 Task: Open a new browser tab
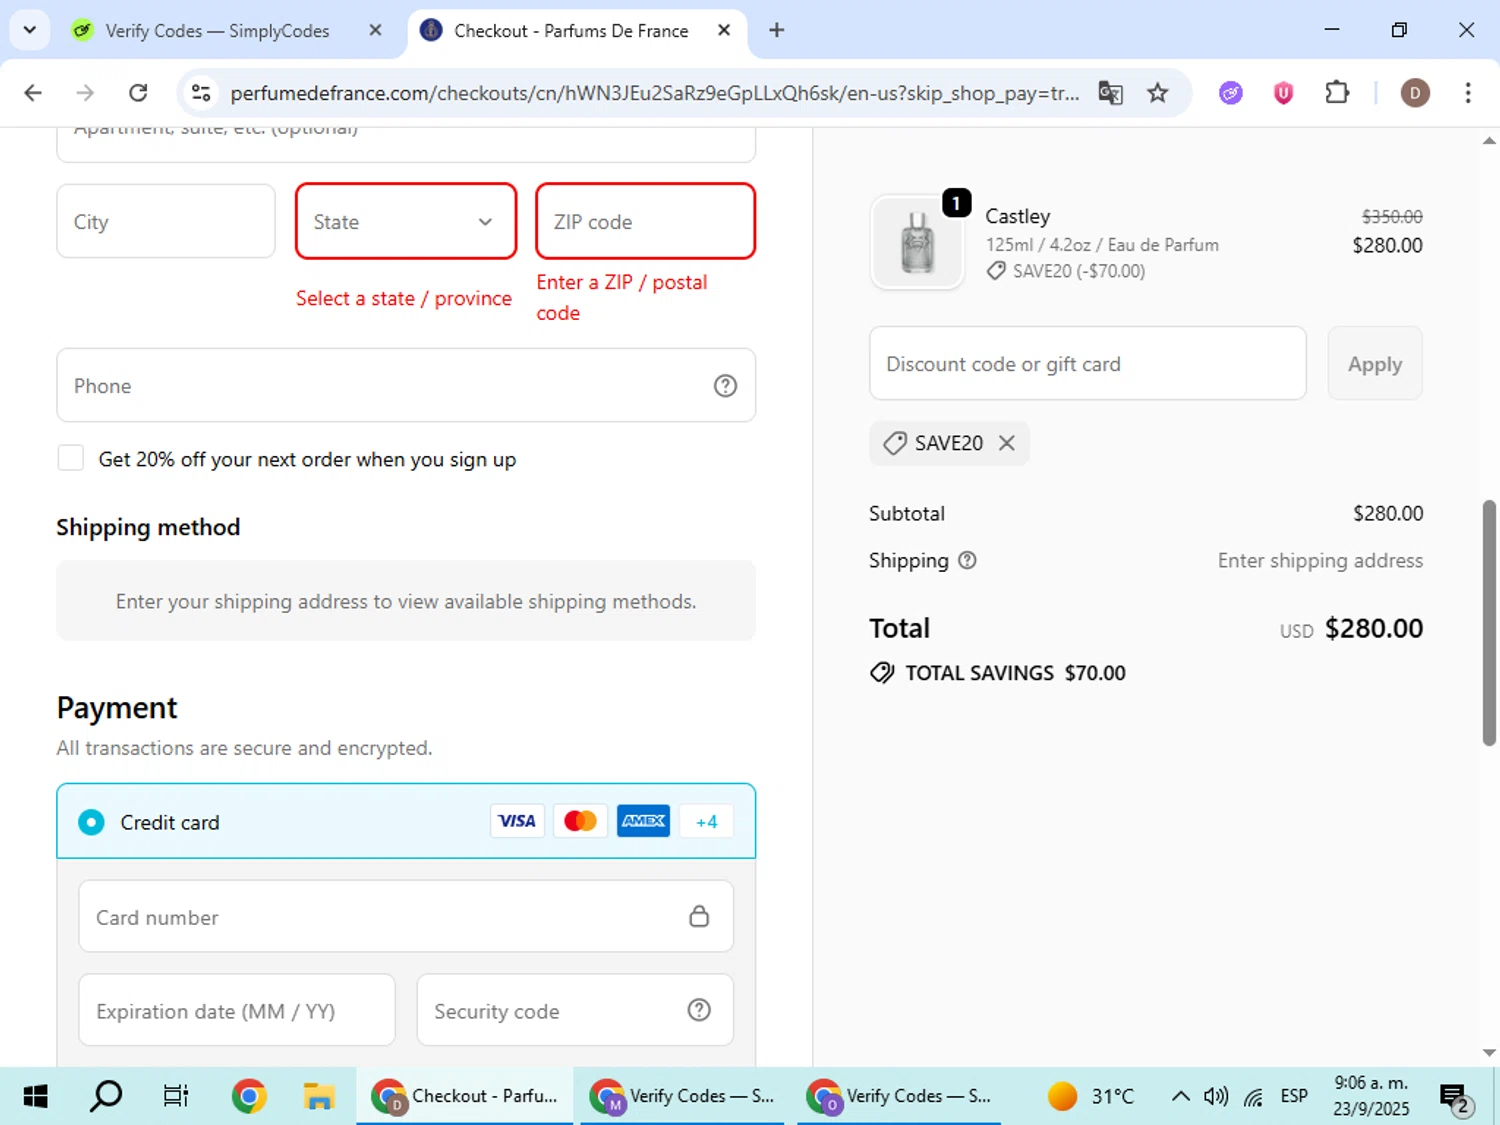776,30
